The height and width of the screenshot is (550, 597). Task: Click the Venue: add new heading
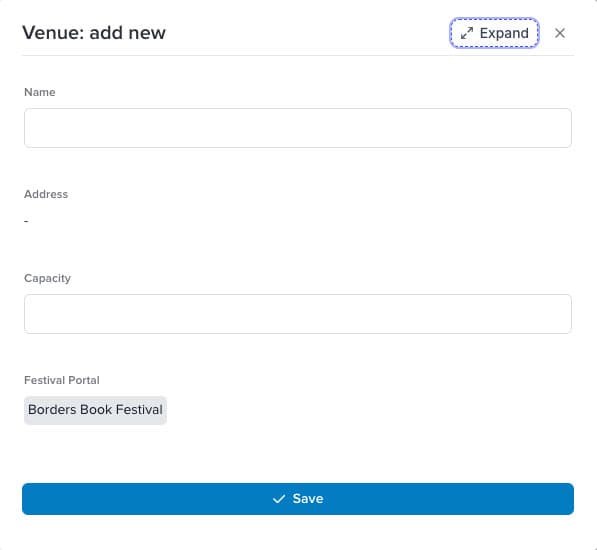click(94, 32)
